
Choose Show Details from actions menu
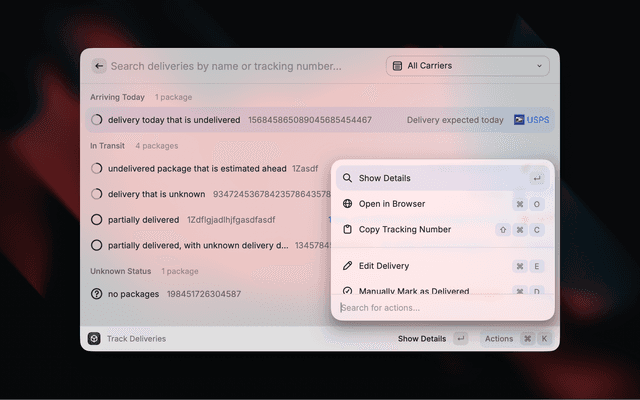(385, 178)
